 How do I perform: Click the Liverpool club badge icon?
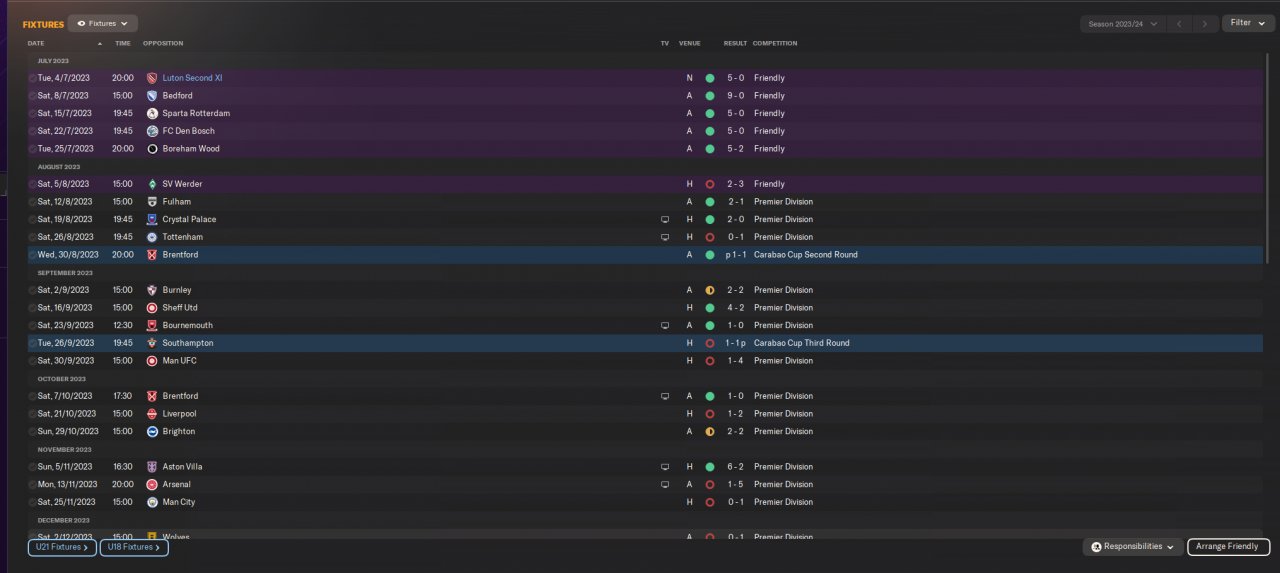tap(152, 414)
